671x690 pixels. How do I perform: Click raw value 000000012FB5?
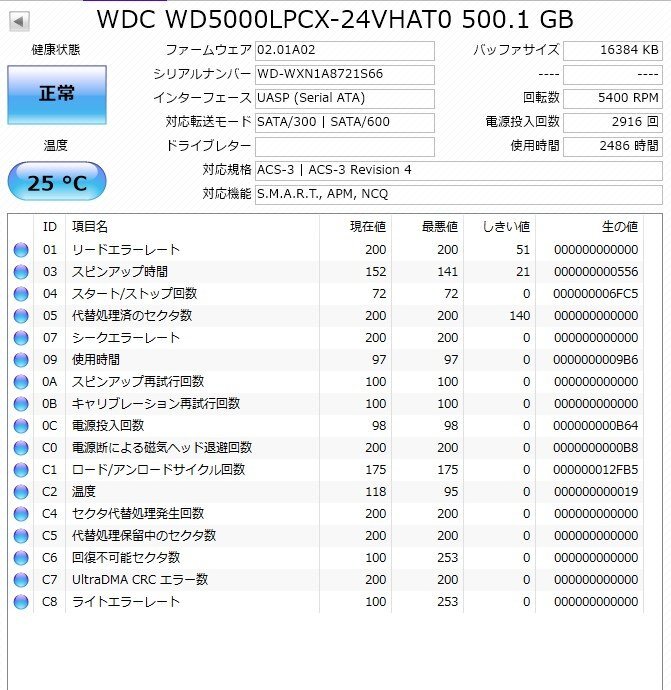pos(596,470)
